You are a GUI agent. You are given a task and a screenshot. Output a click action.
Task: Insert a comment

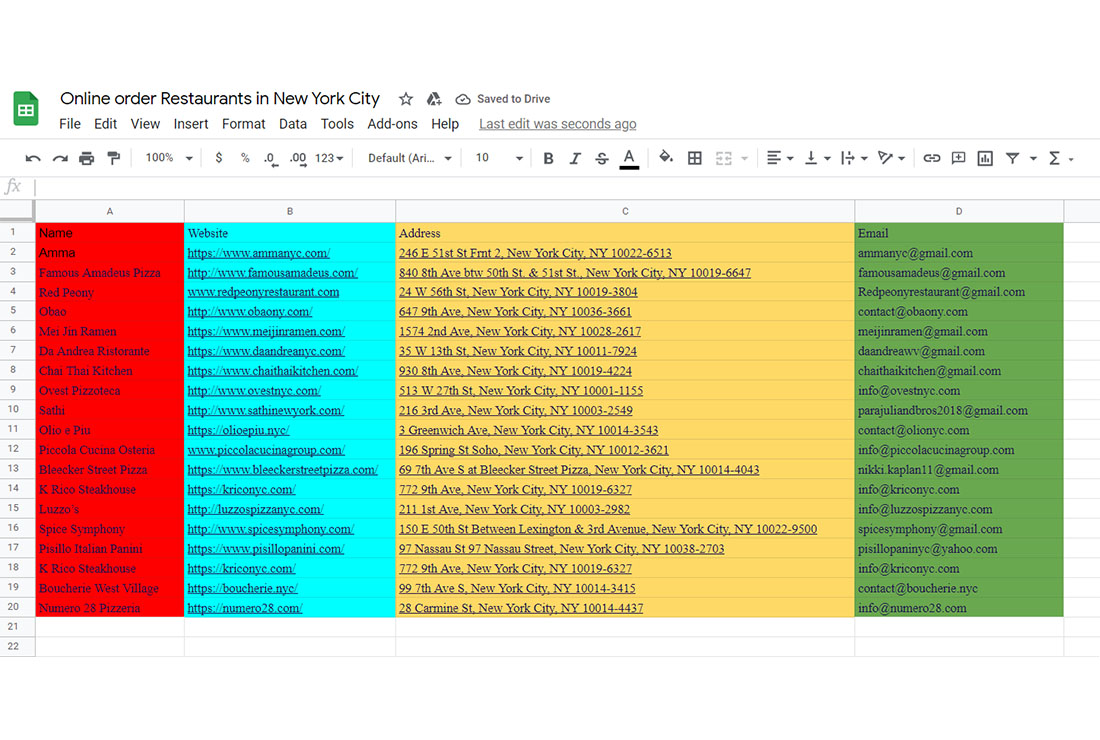click(x=958, y=159)
